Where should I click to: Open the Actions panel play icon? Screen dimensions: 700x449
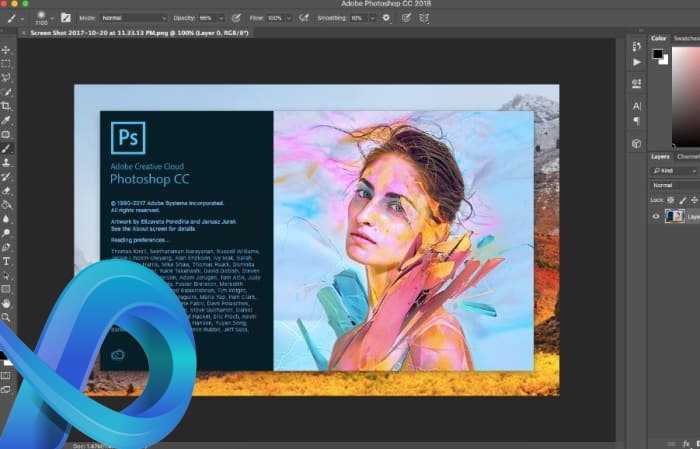pyautogui.click(x=637, y=62)
